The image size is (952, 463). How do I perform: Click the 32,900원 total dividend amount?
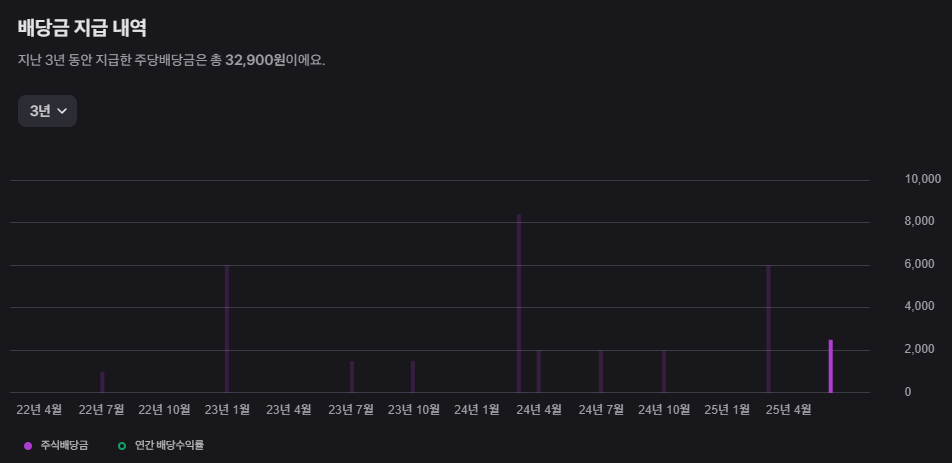(x=255, y=61)
